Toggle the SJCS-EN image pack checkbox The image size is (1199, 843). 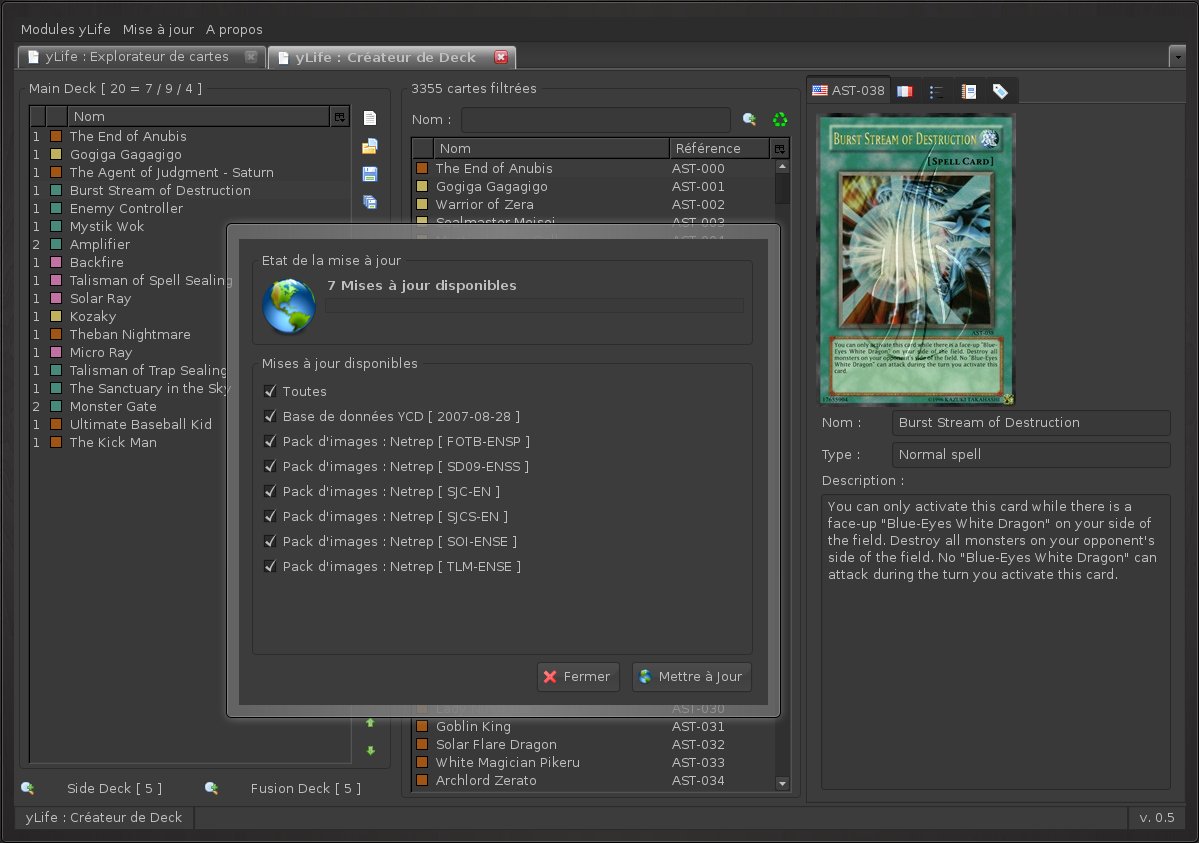coord(270,516)
